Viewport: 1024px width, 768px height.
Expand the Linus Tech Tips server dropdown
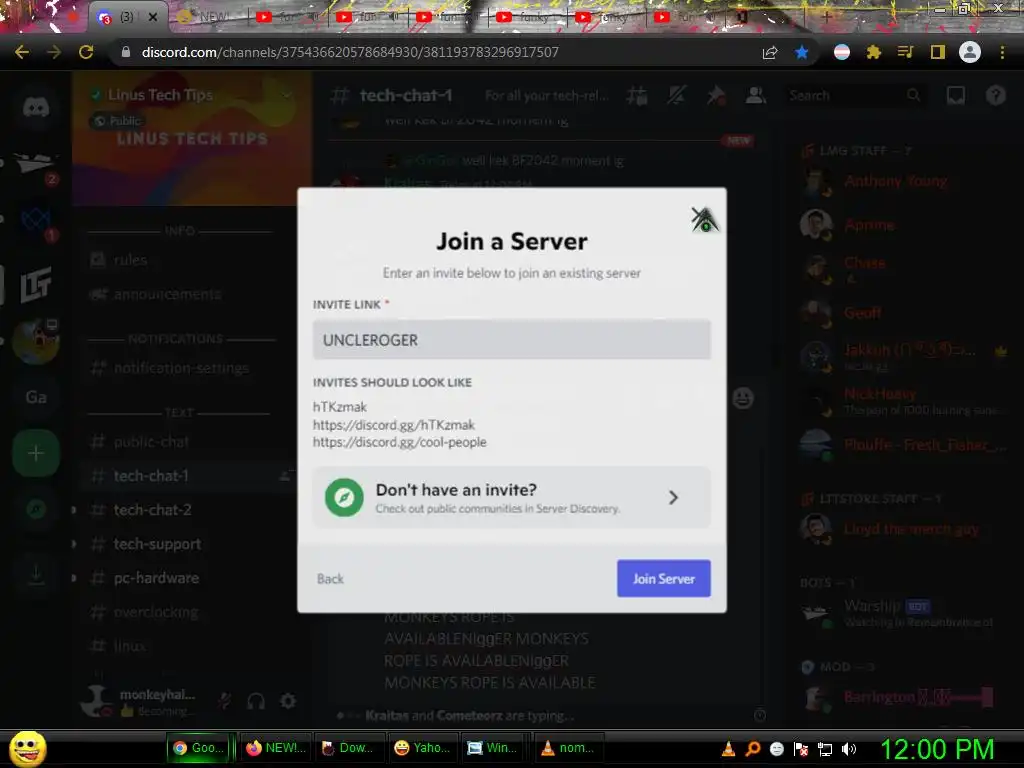coord(286,95)
